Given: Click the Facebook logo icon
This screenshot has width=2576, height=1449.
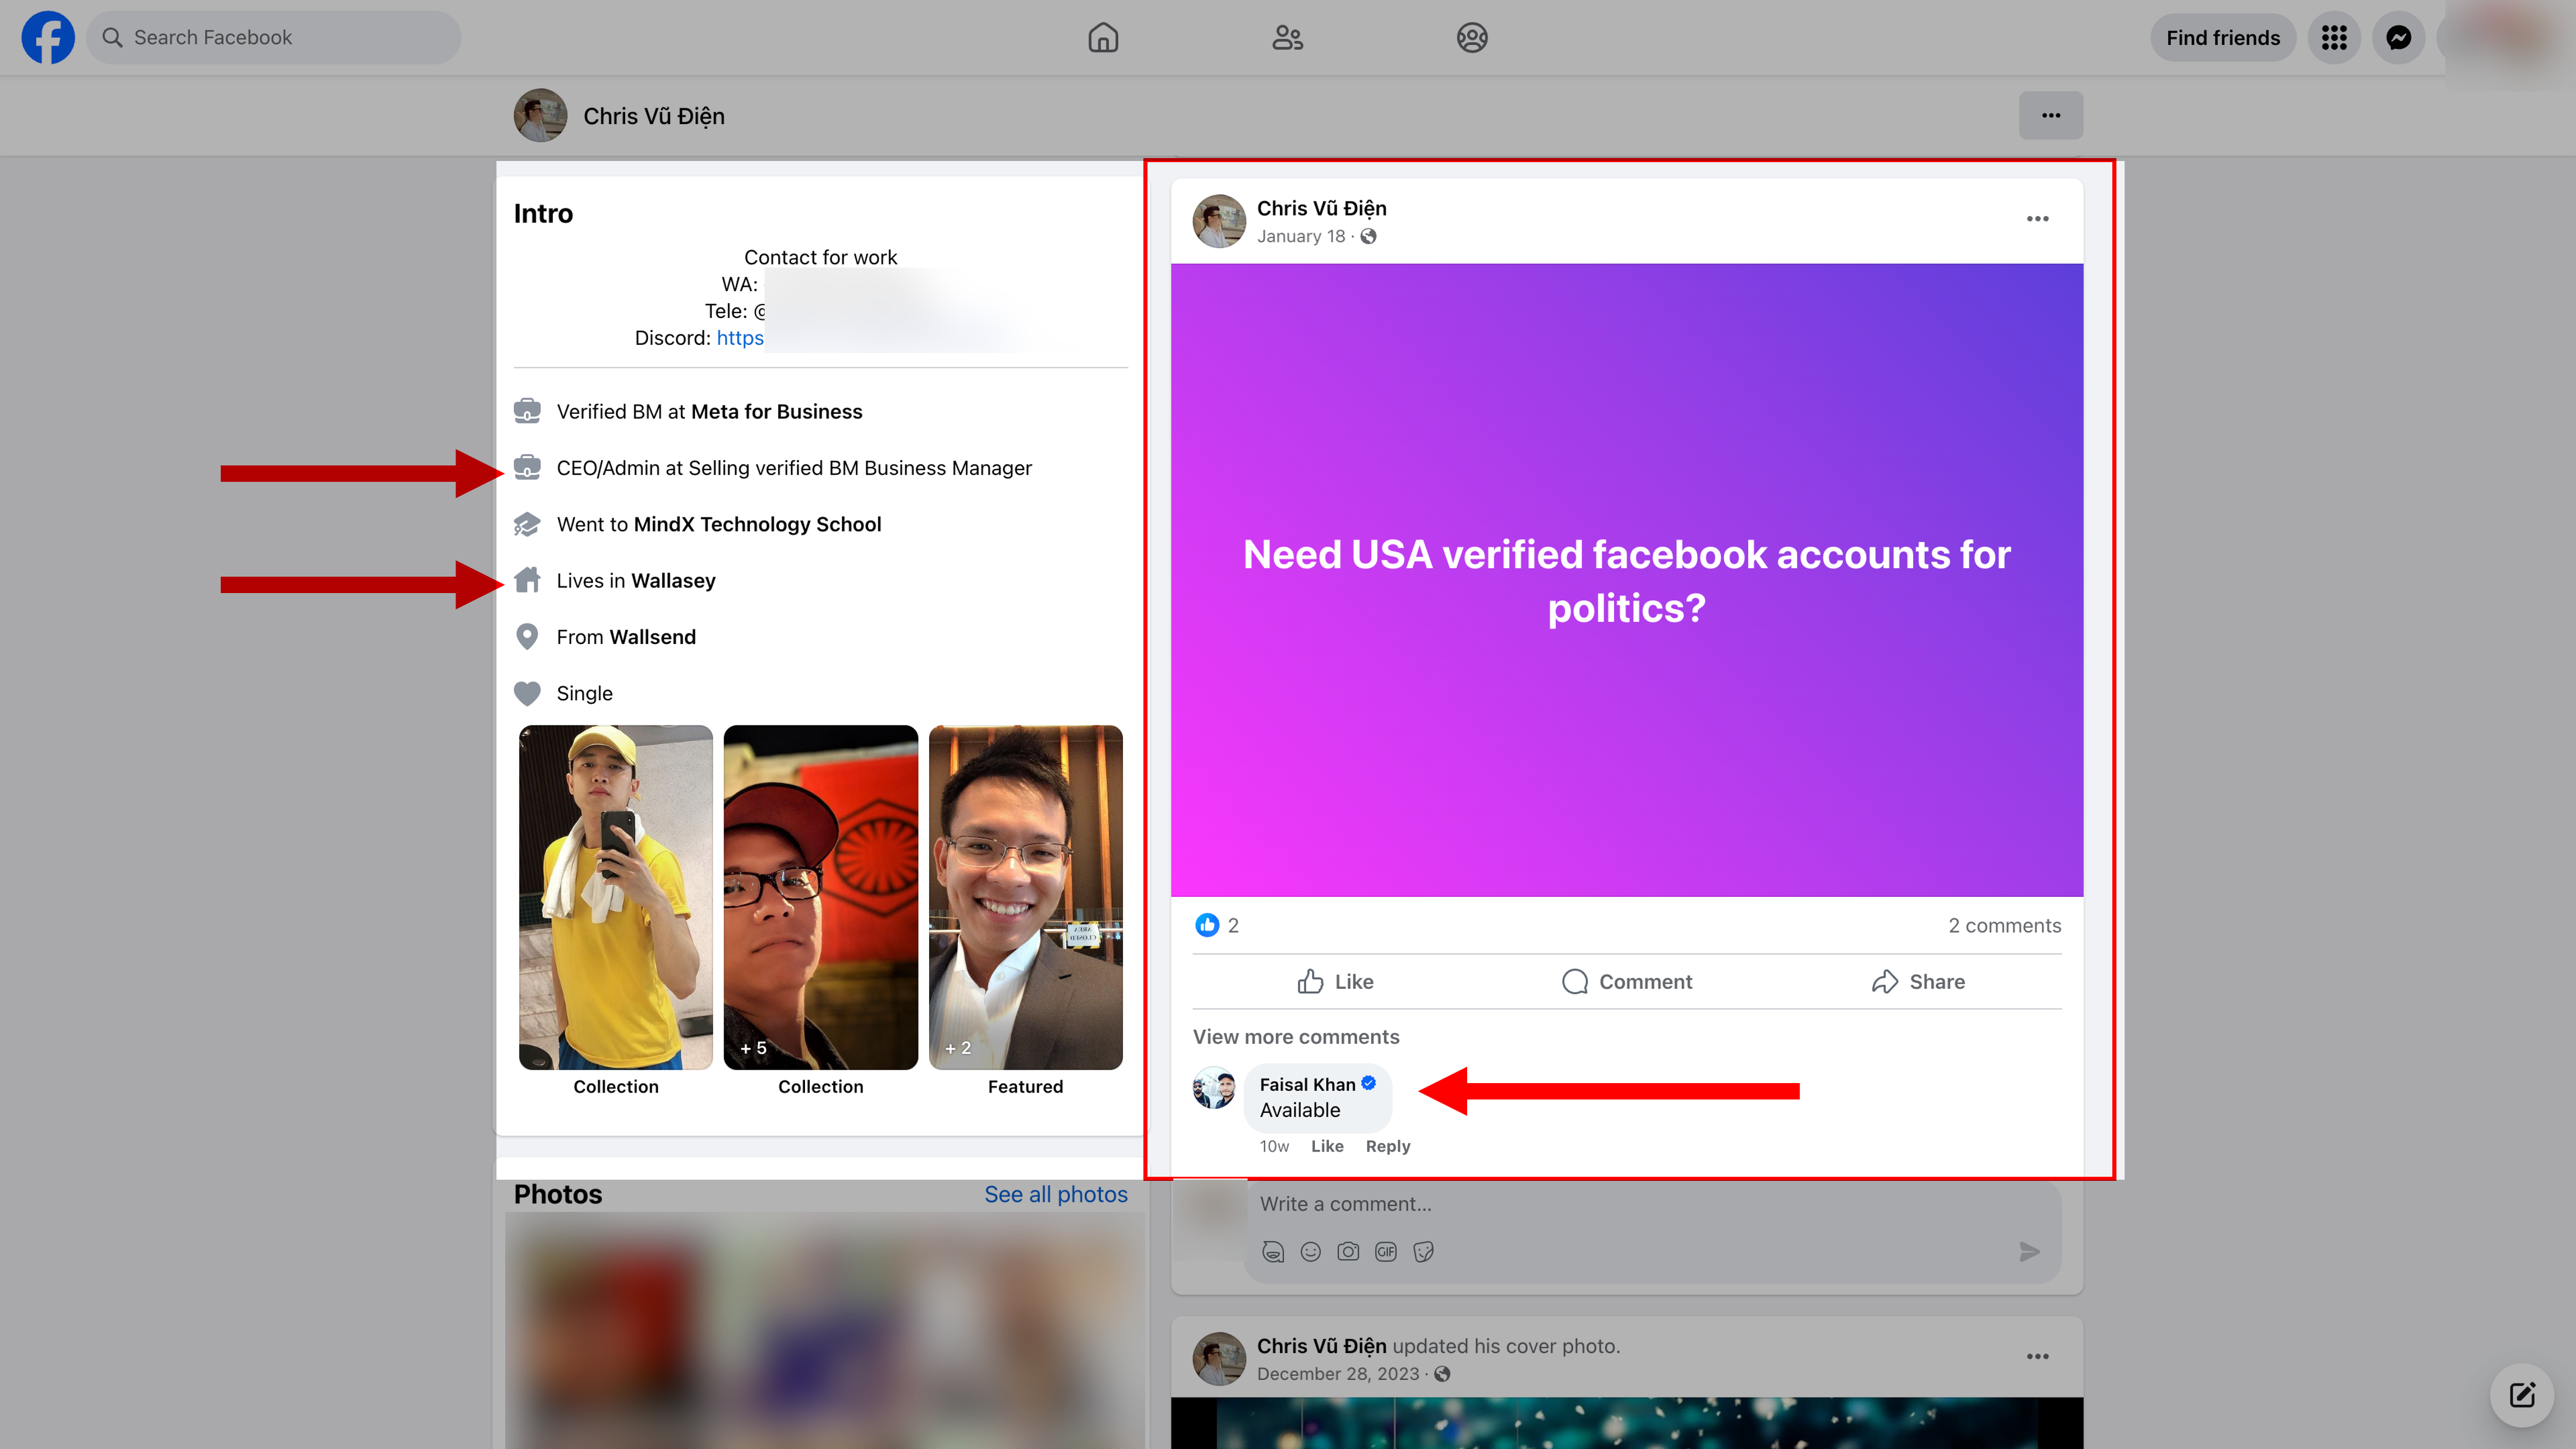Looking at the screenshot, I should [x=47, y=37].
